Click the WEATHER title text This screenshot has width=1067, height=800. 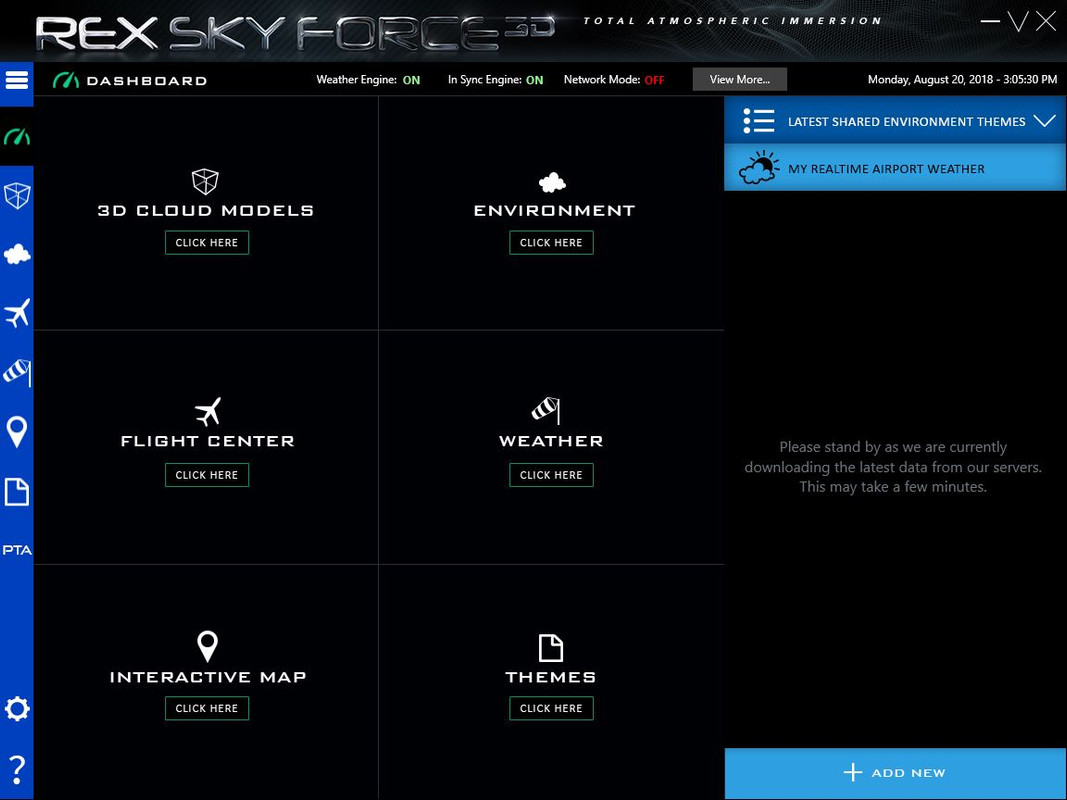[x=551, y=441]
